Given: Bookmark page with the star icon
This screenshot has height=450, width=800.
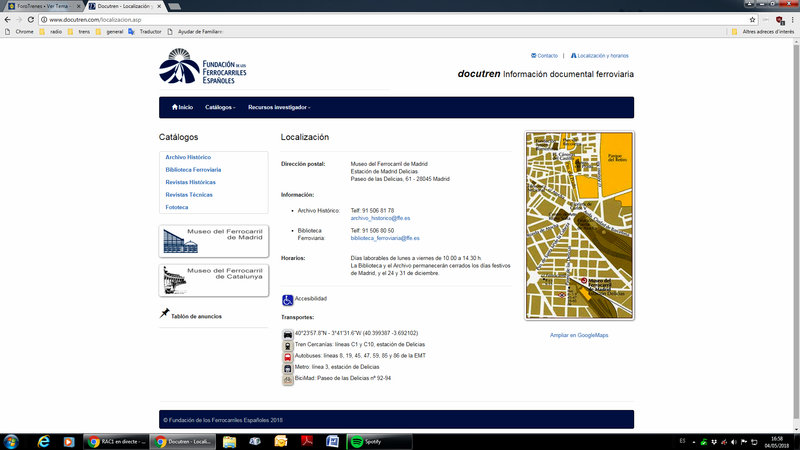Looking at the screenshot, I should tap(753, 19).
